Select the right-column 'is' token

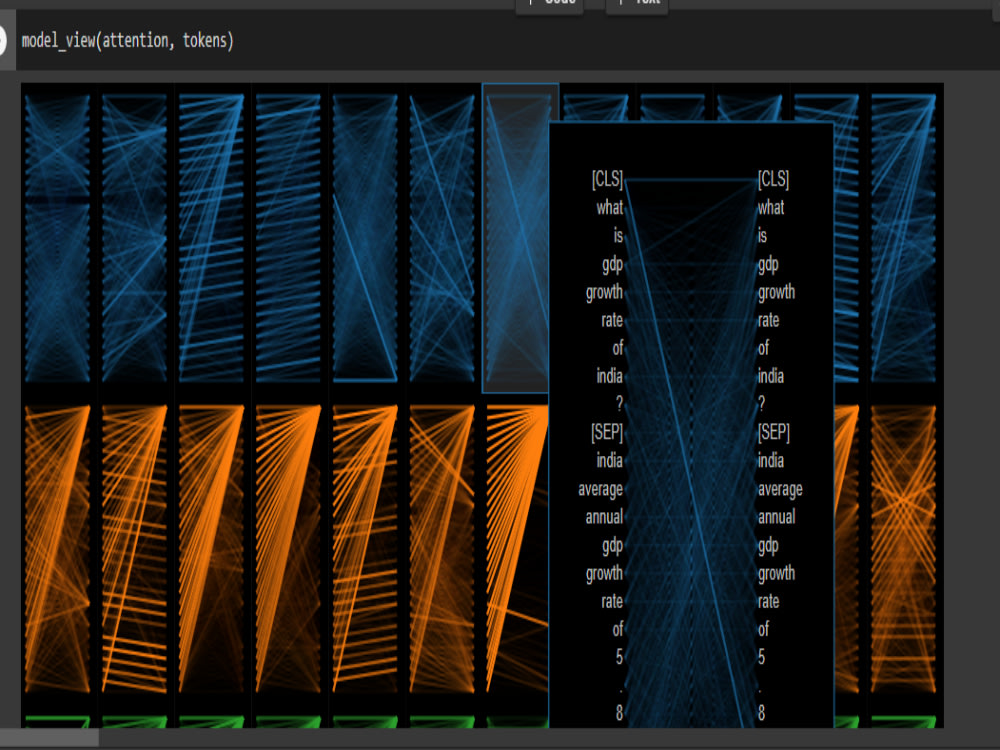point(763,235)
